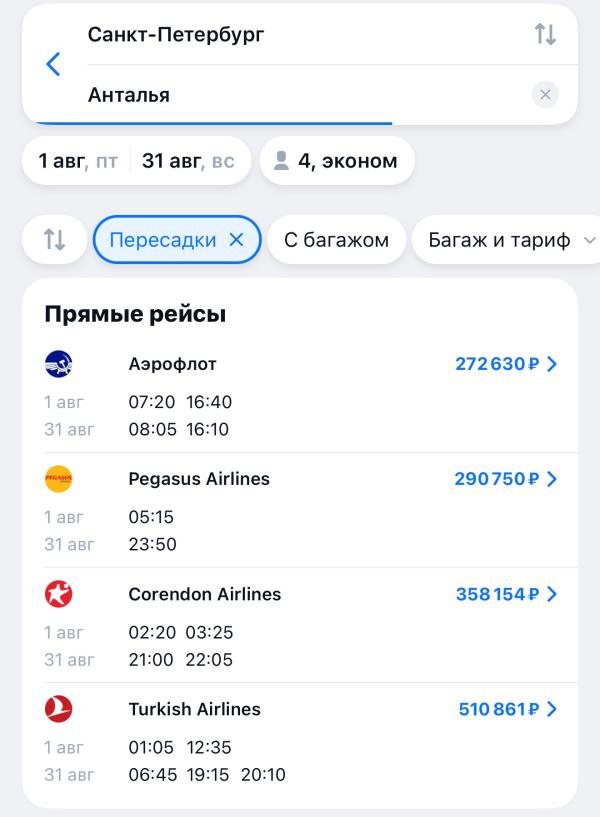
Task: Tap the Turkish Airlines logo
Action: [58, 709]
